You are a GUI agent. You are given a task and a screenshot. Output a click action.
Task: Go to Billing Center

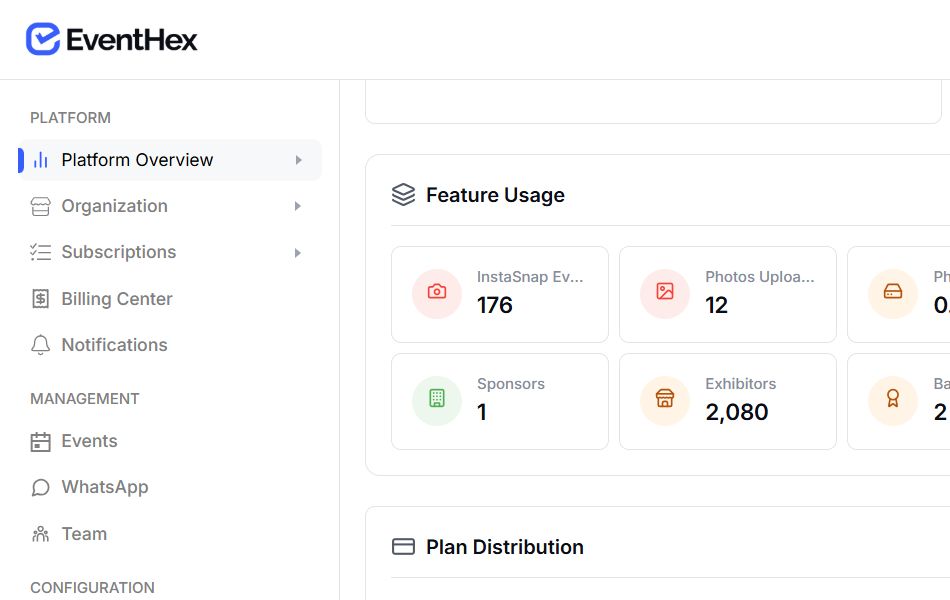170,299
